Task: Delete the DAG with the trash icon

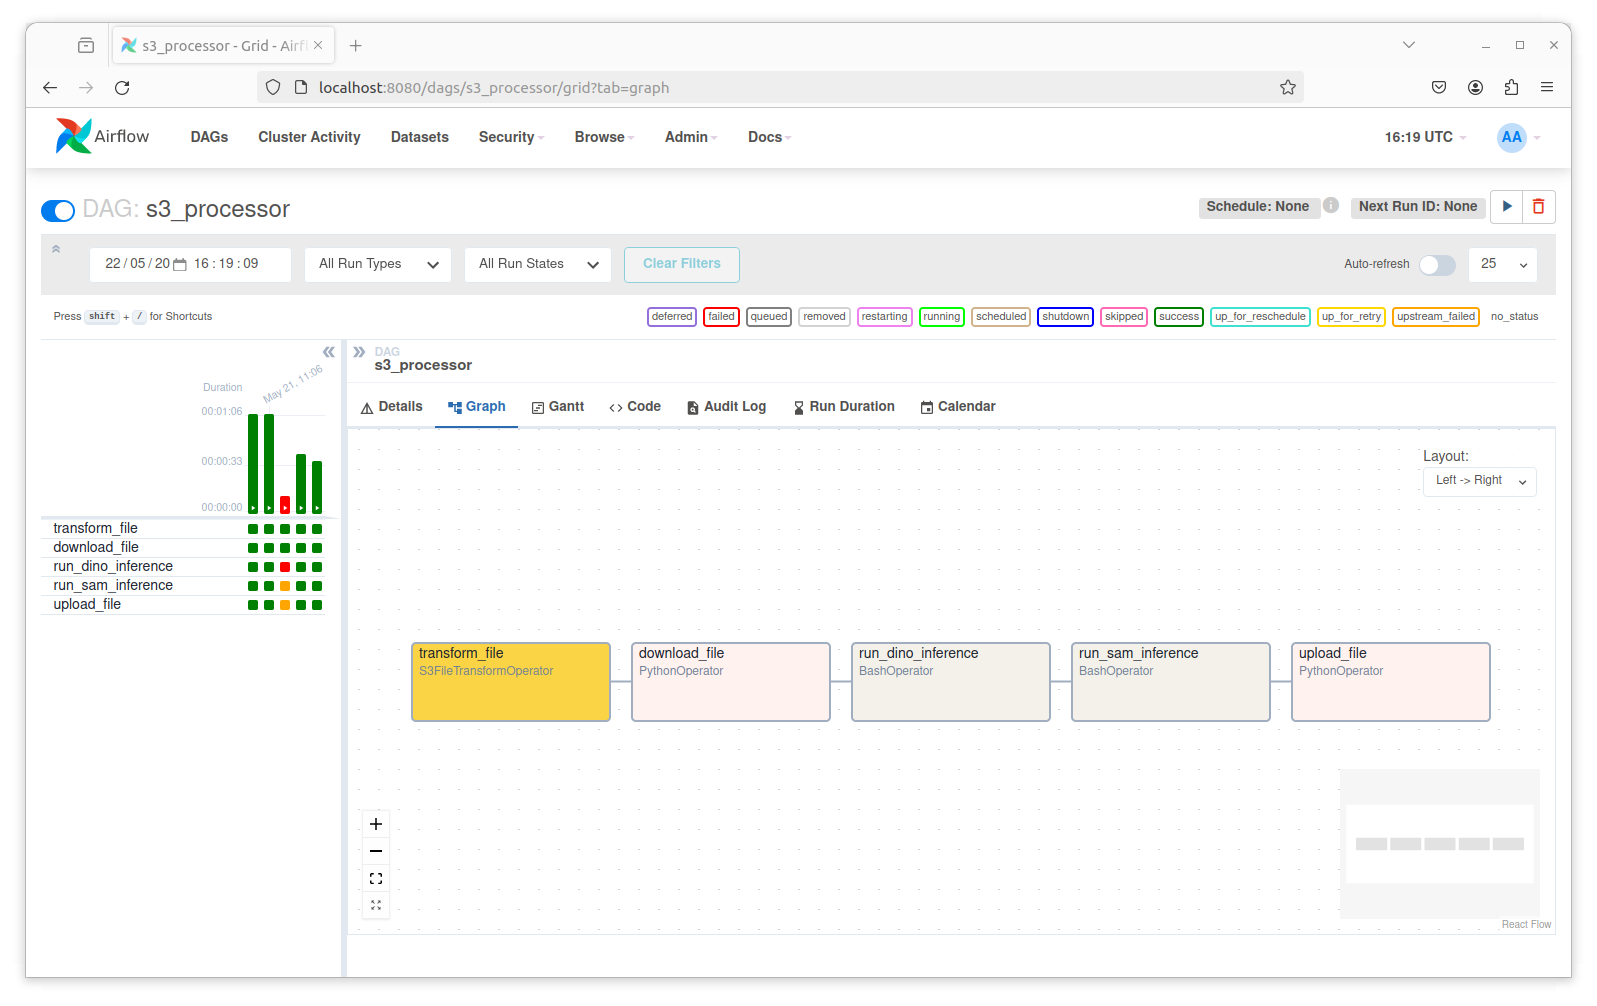Action: click(x=1538, y=207)
